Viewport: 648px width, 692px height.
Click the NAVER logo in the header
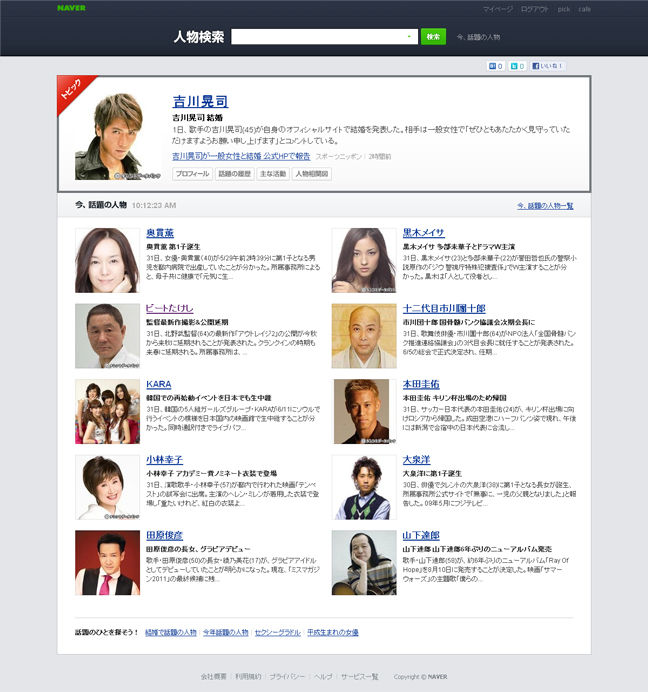pos(71,8)
